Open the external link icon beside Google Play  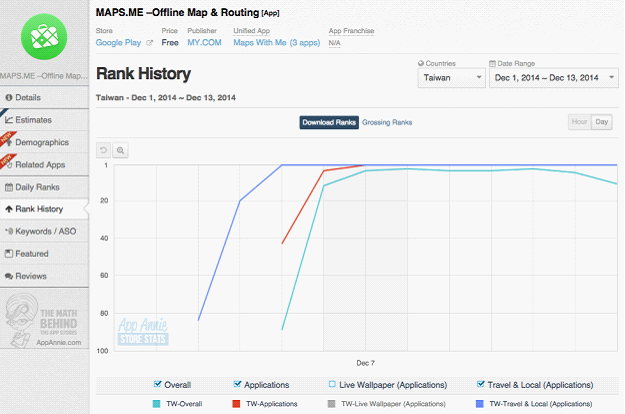tap(149, 43)
